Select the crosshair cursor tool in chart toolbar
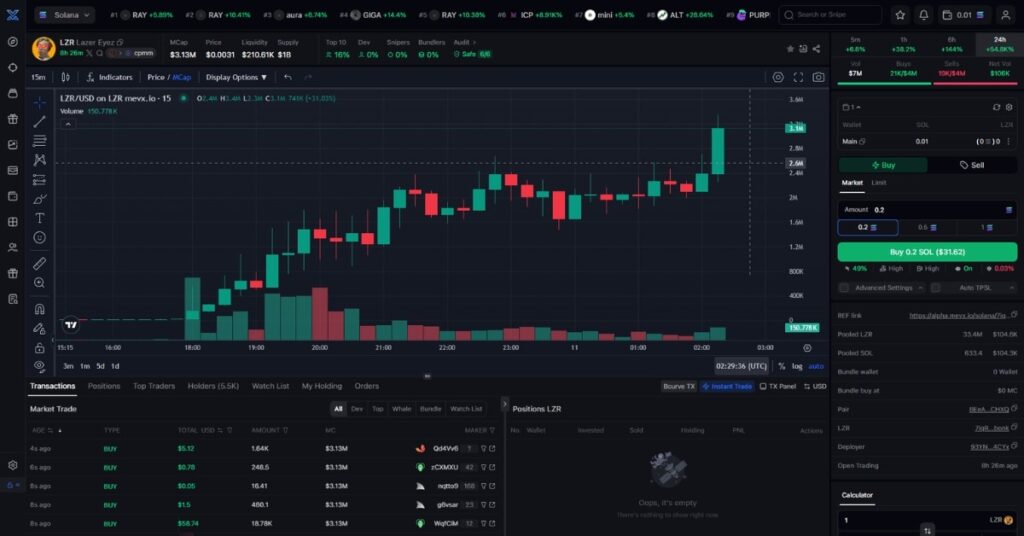Image resolution: width=1024 pixels, height=536 pixels. (40, 102)
